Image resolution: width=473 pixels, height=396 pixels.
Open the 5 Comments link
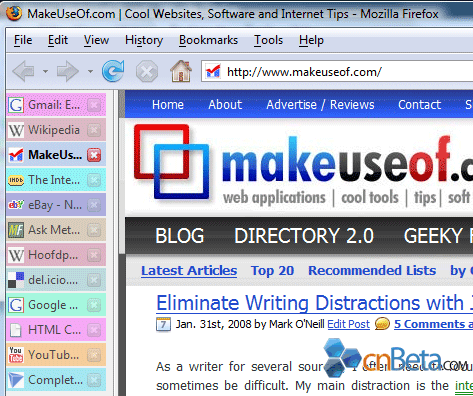pos(433,324)
